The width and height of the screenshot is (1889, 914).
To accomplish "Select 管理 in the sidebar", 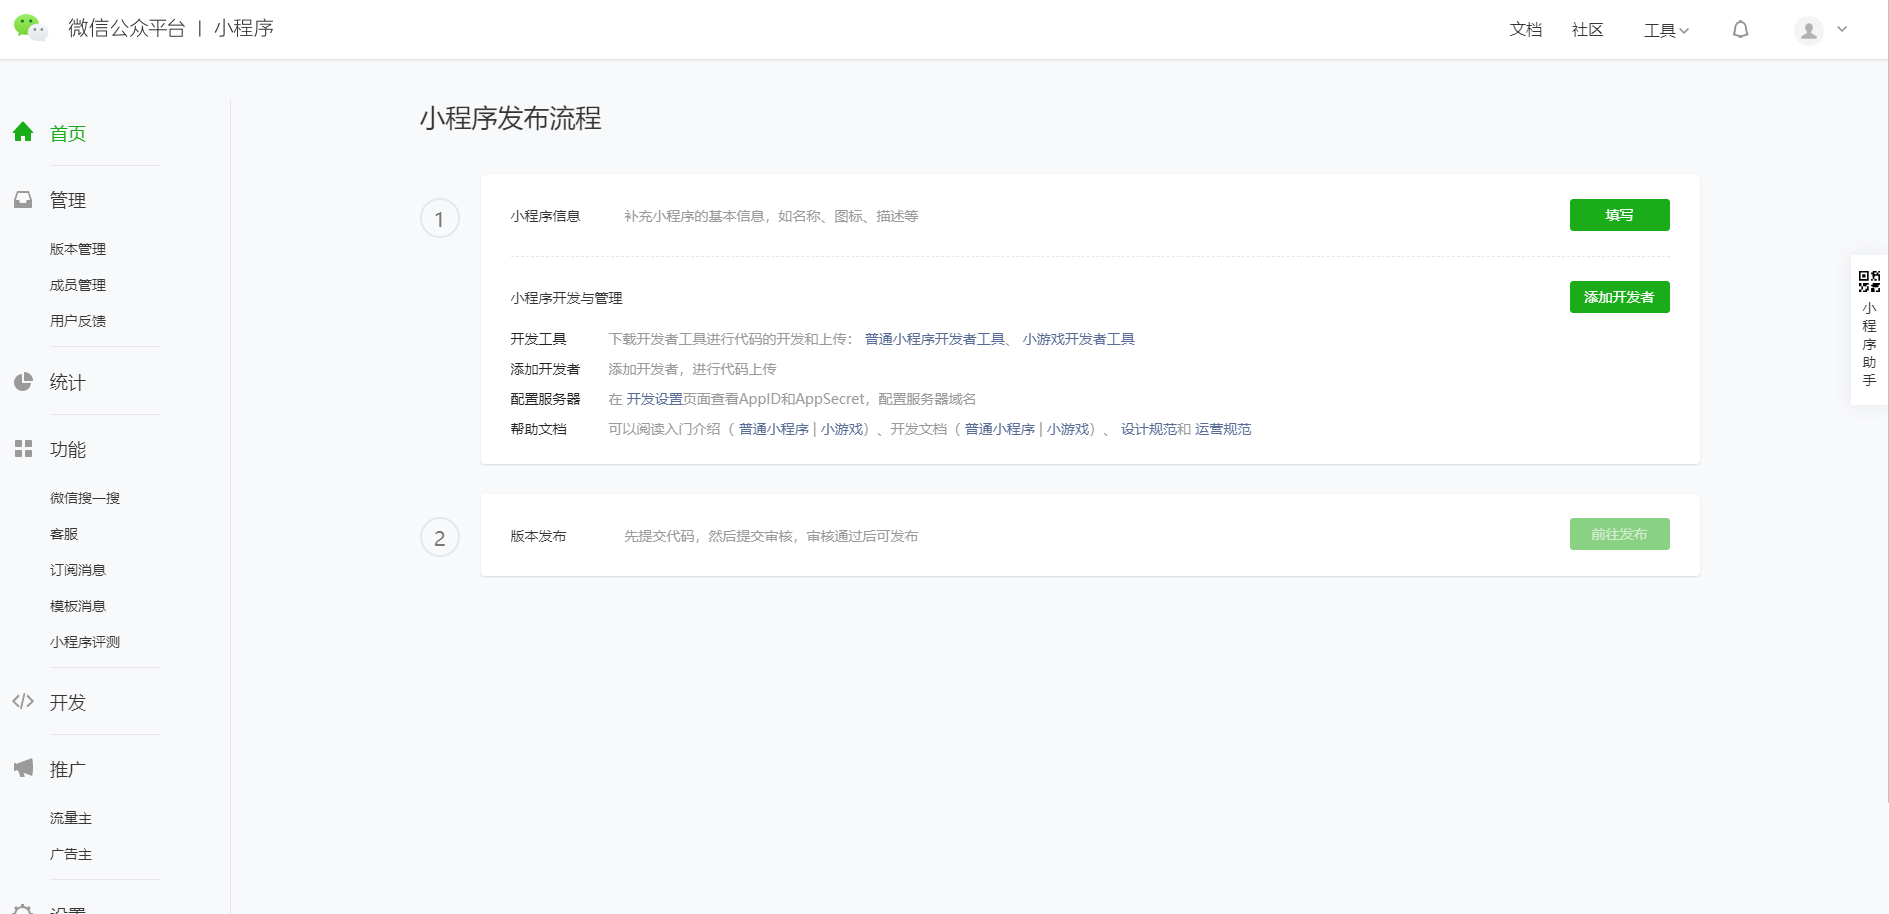I will (x=68, y=200).
